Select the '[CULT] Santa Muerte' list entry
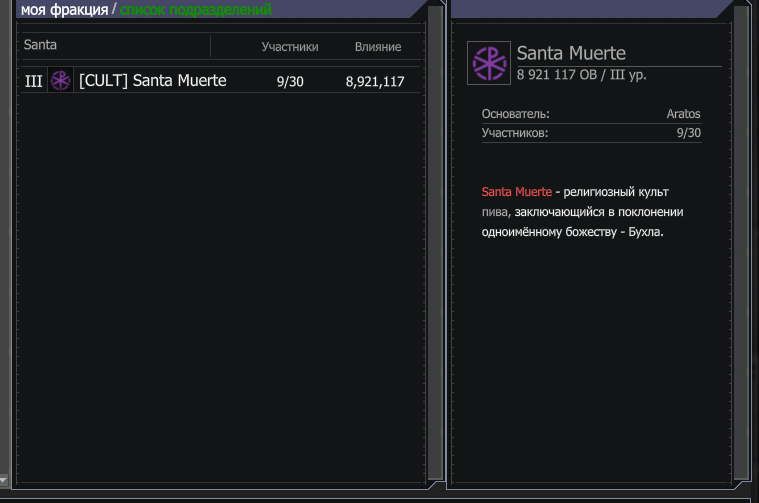Viewport: 759px width, 503px height. pos(152,81)
